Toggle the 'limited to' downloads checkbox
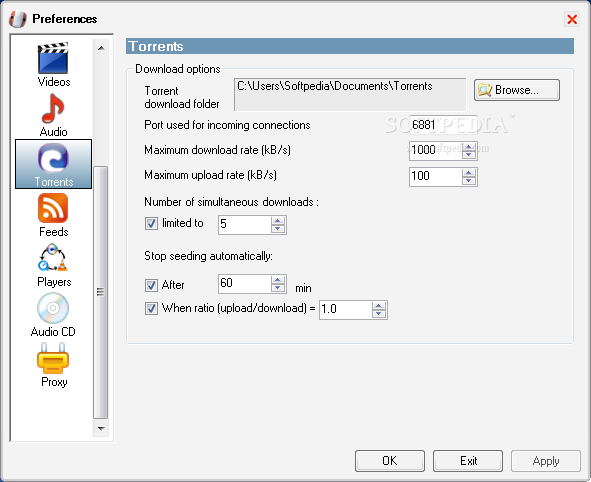Screen dimensions: 591x482 pos(151,223)
